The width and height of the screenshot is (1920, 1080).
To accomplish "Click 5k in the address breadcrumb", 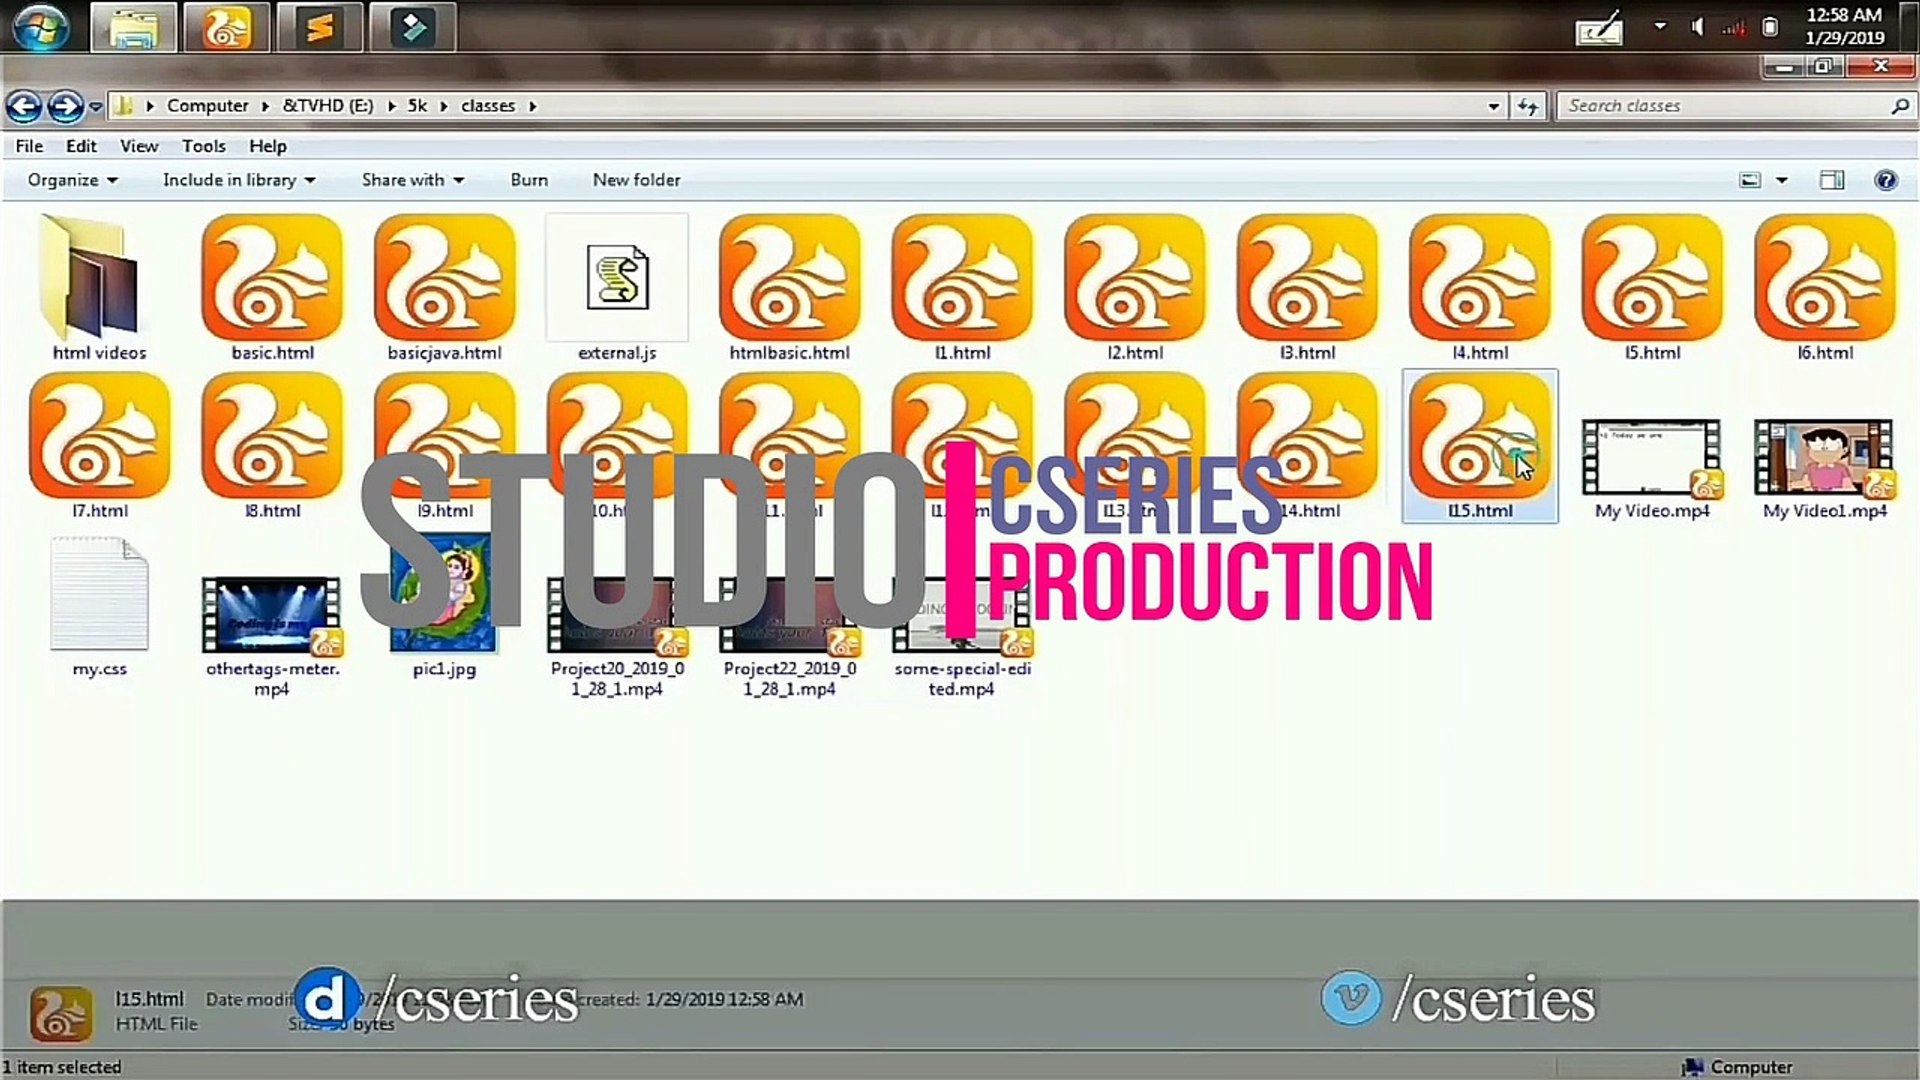I will [417, 106].
